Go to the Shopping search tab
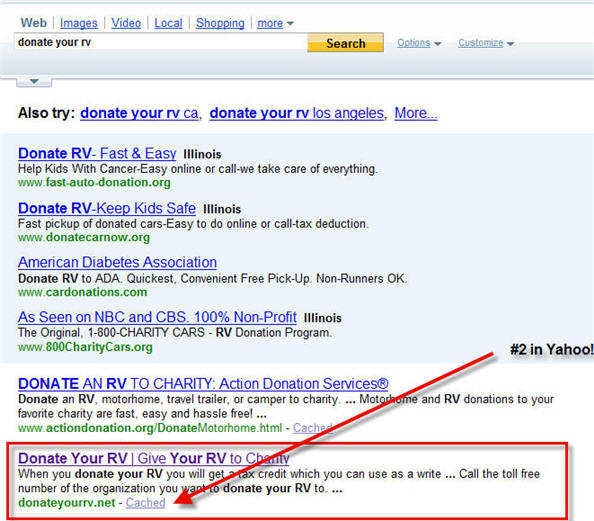 point(220,23)
